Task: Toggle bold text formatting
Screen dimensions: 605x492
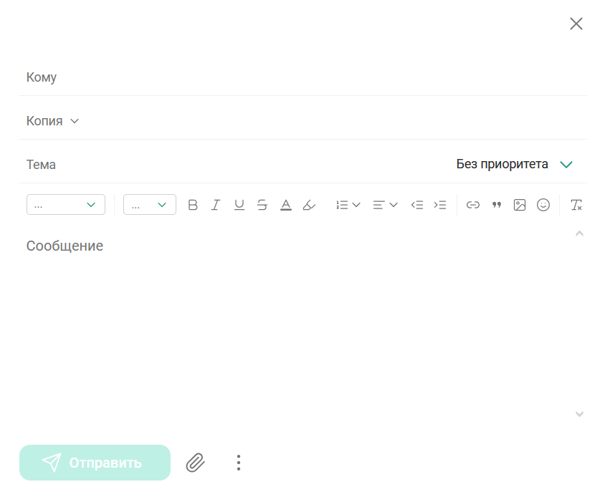Action: (193, 205)
